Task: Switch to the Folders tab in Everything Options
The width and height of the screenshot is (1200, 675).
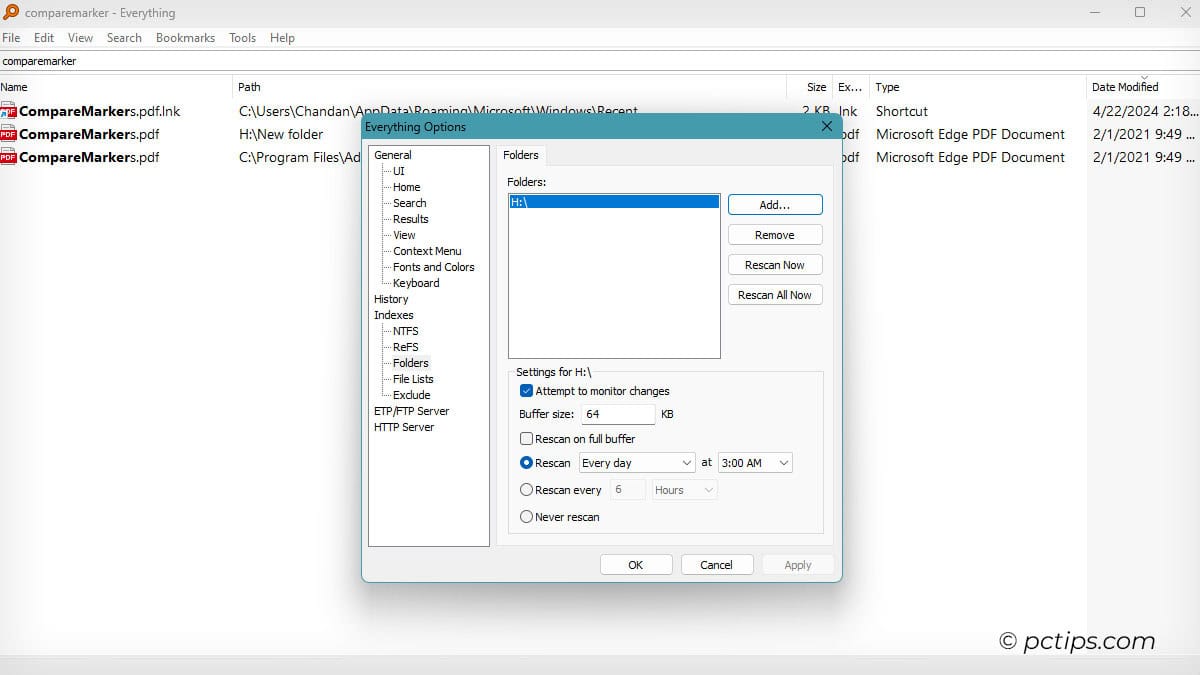Action: pos(521,155)
